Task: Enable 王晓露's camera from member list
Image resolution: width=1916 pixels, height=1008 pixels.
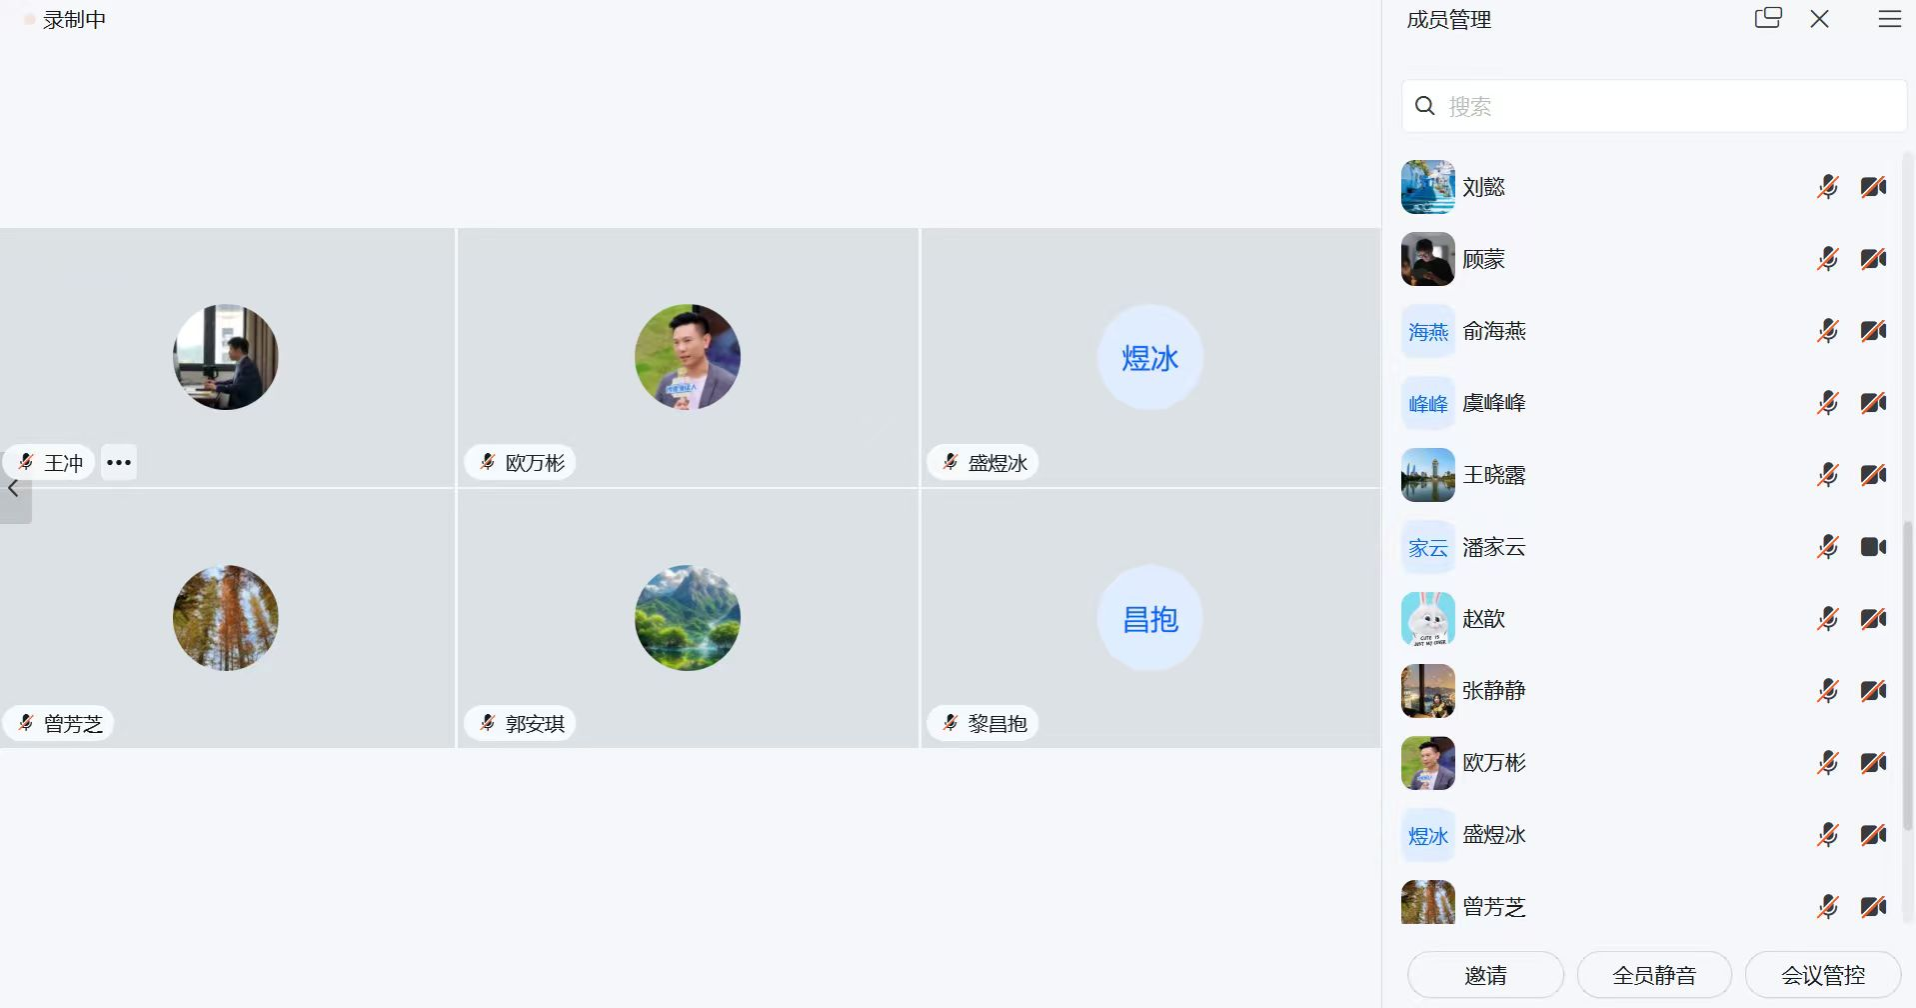Action: [x=1873, y=475]
